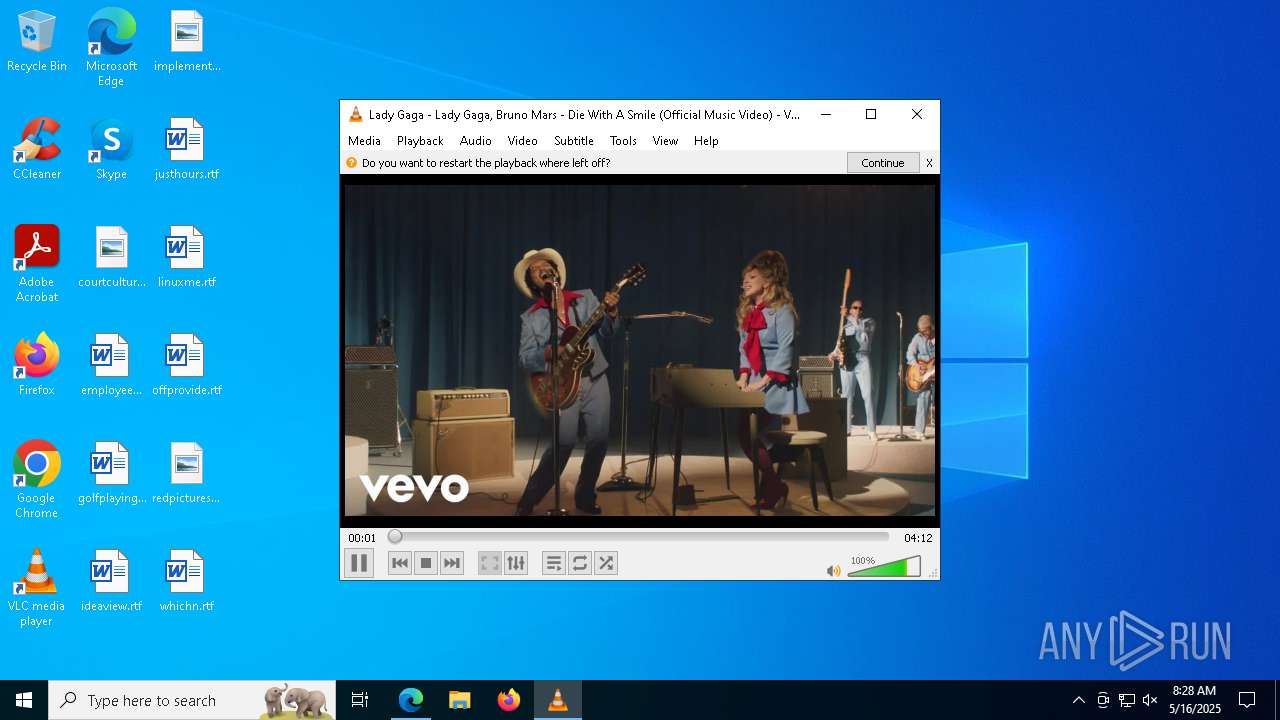Open Task View from taskbar
Screen dimensions: 1280x720
tap(360, 700)
